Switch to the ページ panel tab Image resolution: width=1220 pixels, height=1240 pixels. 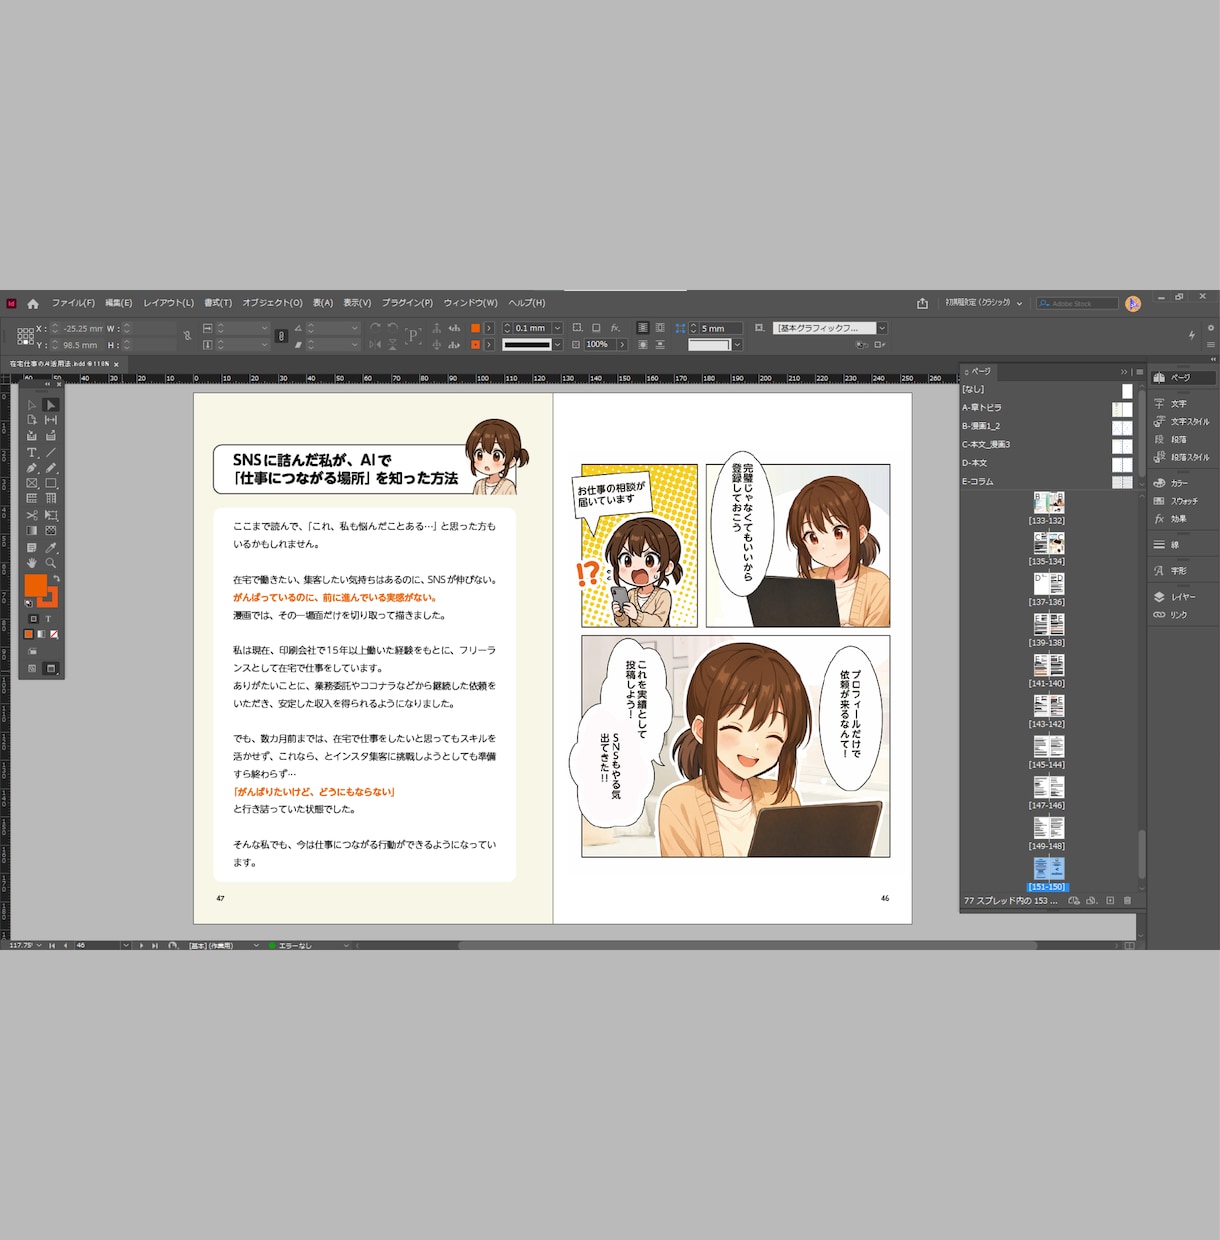[978, 371]
